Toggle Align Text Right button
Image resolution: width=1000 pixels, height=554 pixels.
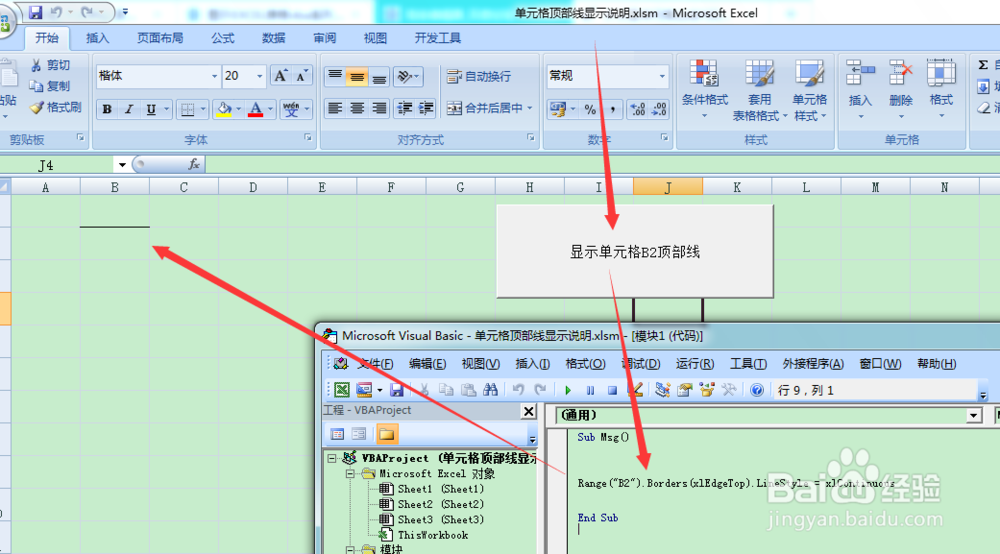pos(379,108)
